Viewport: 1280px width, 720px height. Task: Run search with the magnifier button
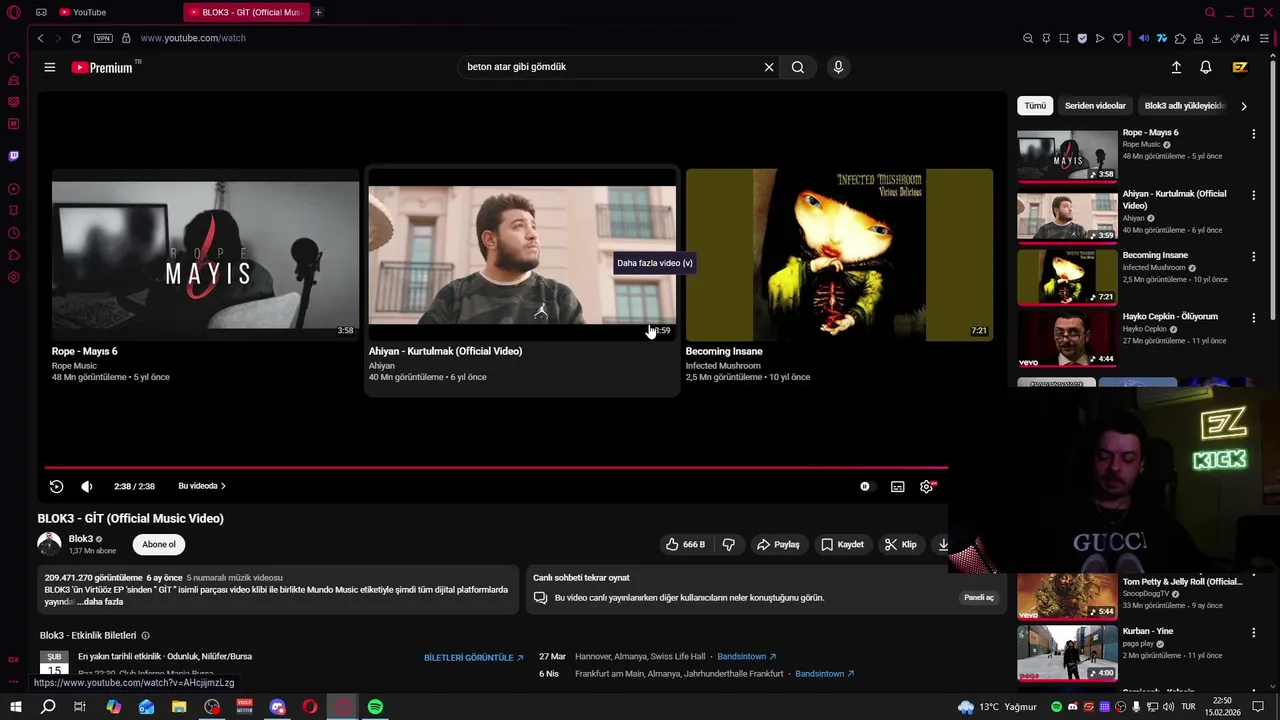[798, 67]
